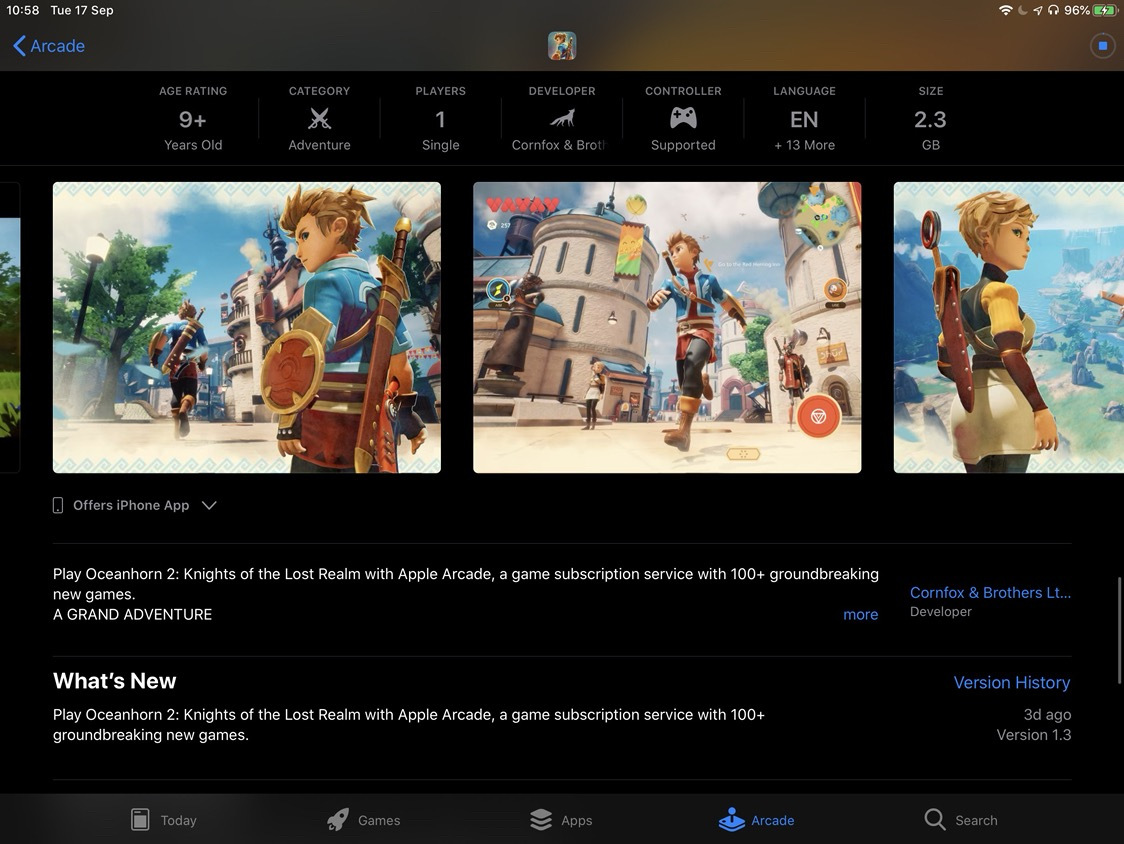Switch to the Today tab label
Image resolution: width=1124 pixels, height=844 pixels.
tap(178, 820)
